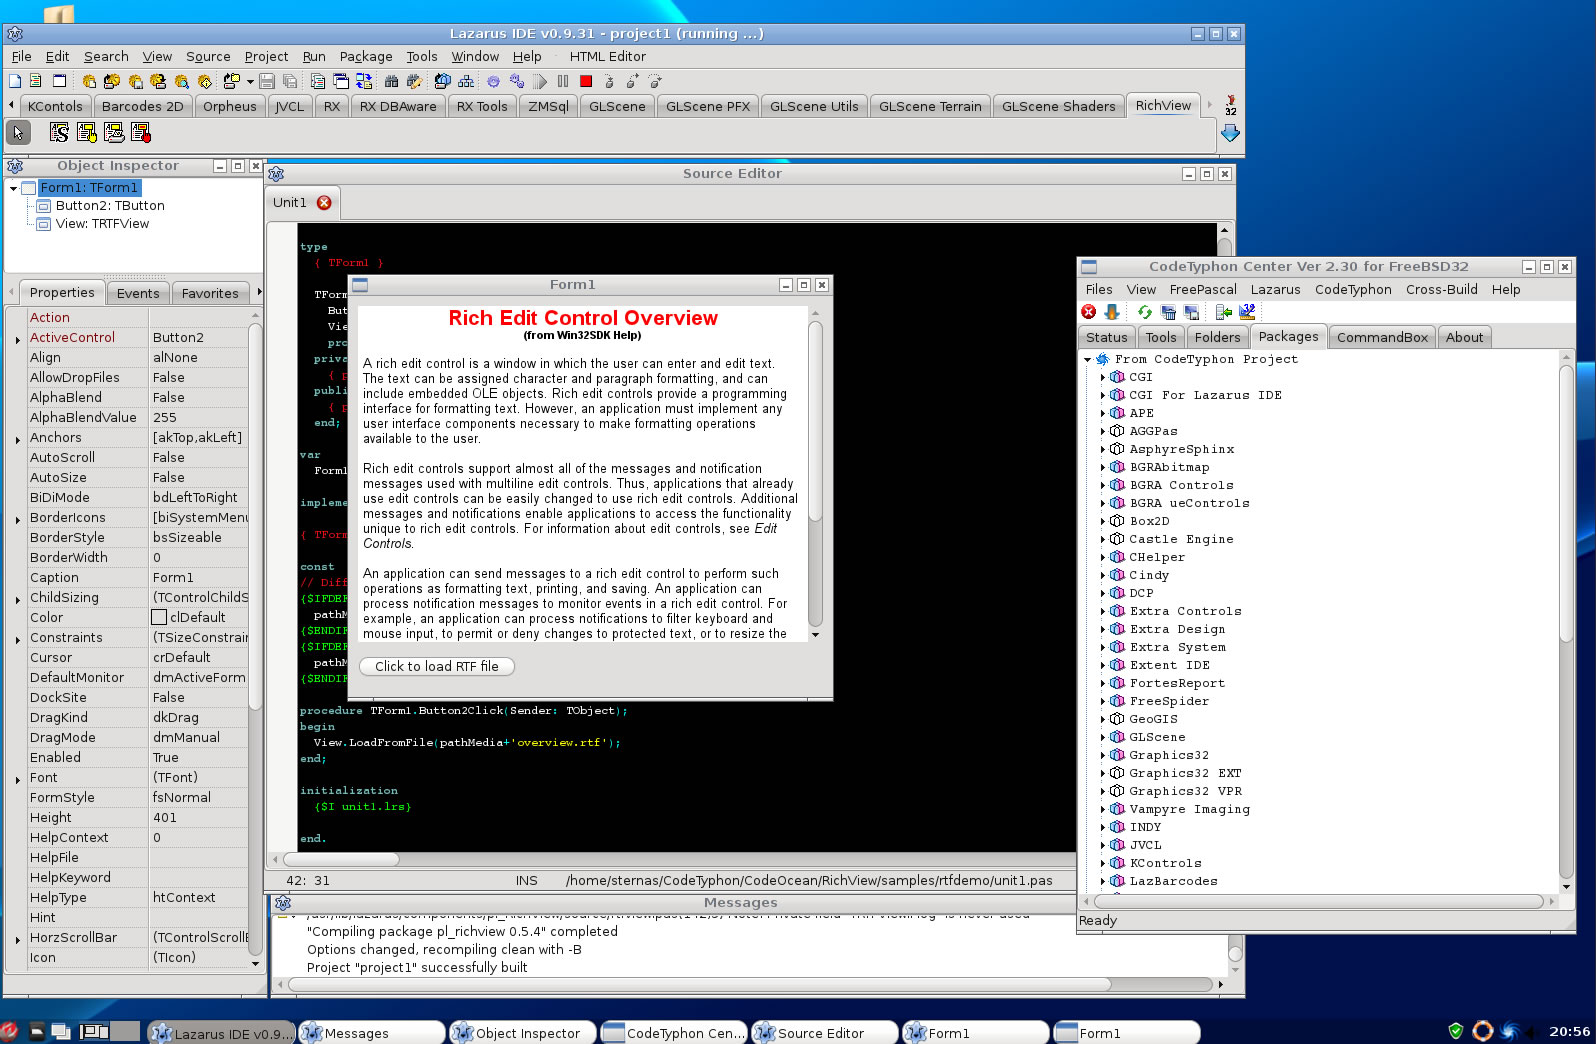Click the Toggle Form/Unit icon
Viewport: 1596px width, 1044px height.
point(364,81)
